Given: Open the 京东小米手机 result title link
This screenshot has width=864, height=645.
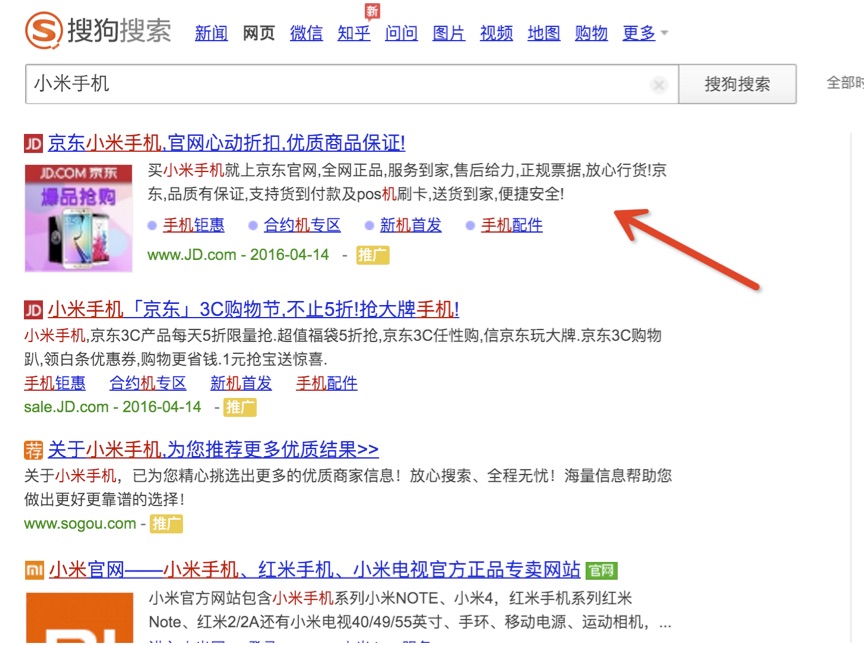Looking at the screenshot, I should click(226, 143).
